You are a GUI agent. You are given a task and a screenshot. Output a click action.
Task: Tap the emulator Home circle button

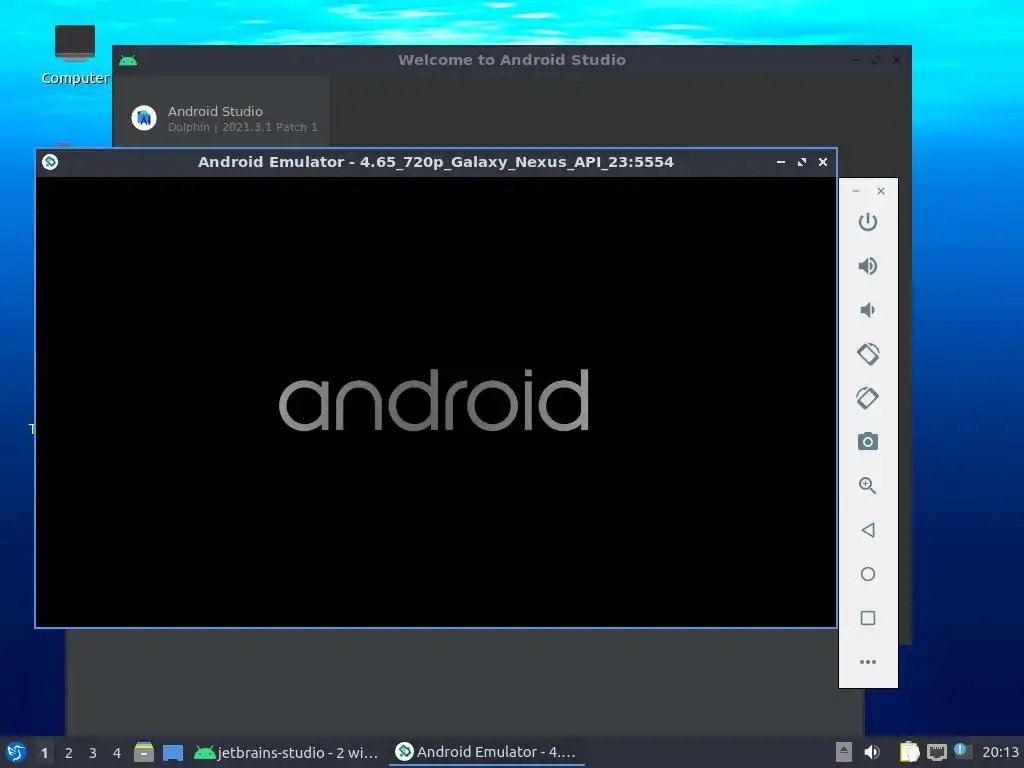pyautogui.click(x=868, y=574)
